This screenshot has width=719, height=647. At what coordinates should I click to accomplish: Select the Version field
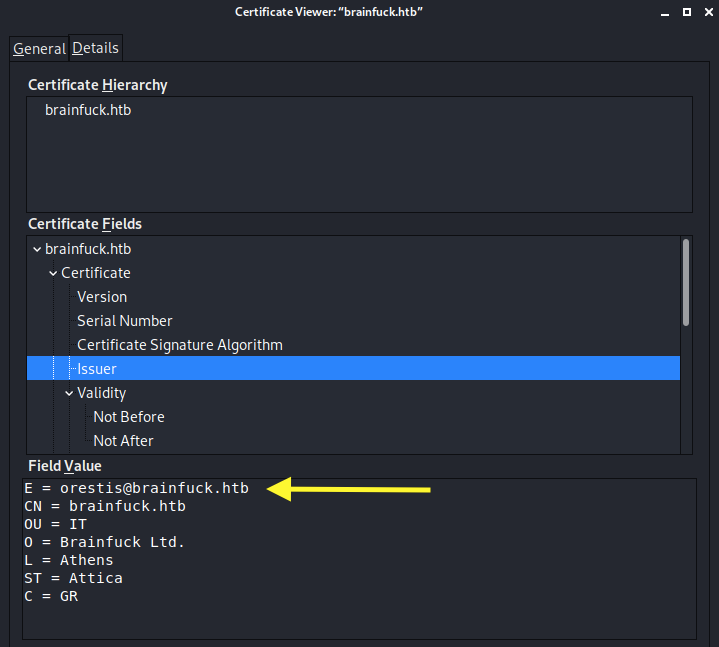coord(102,297)
